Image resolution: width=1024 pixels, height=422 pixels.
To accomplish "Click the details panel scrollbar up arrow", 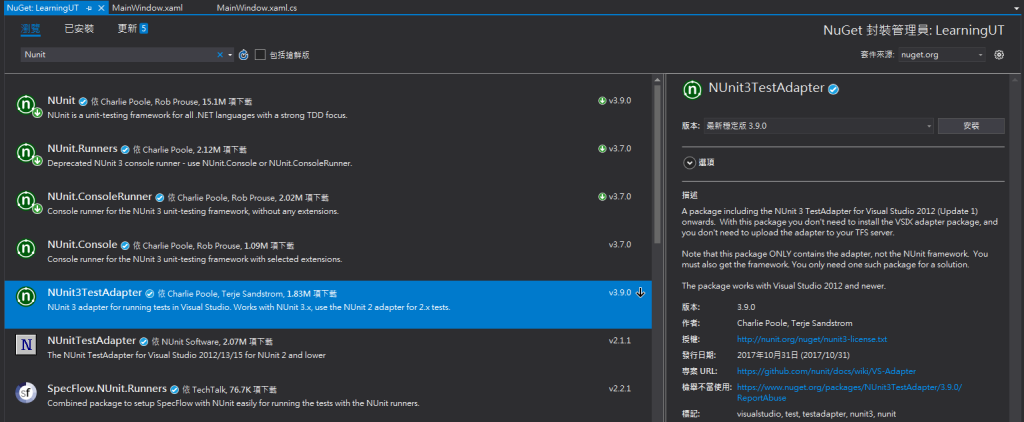I will 1016,80.
